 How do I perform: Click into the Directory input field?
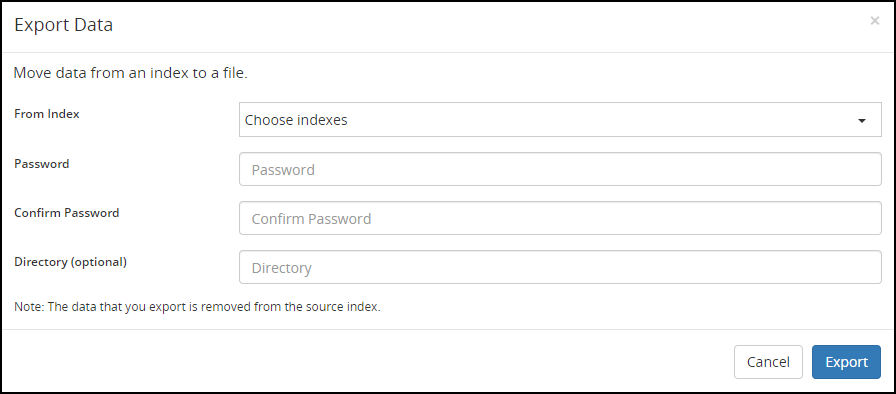pos(560,267)
